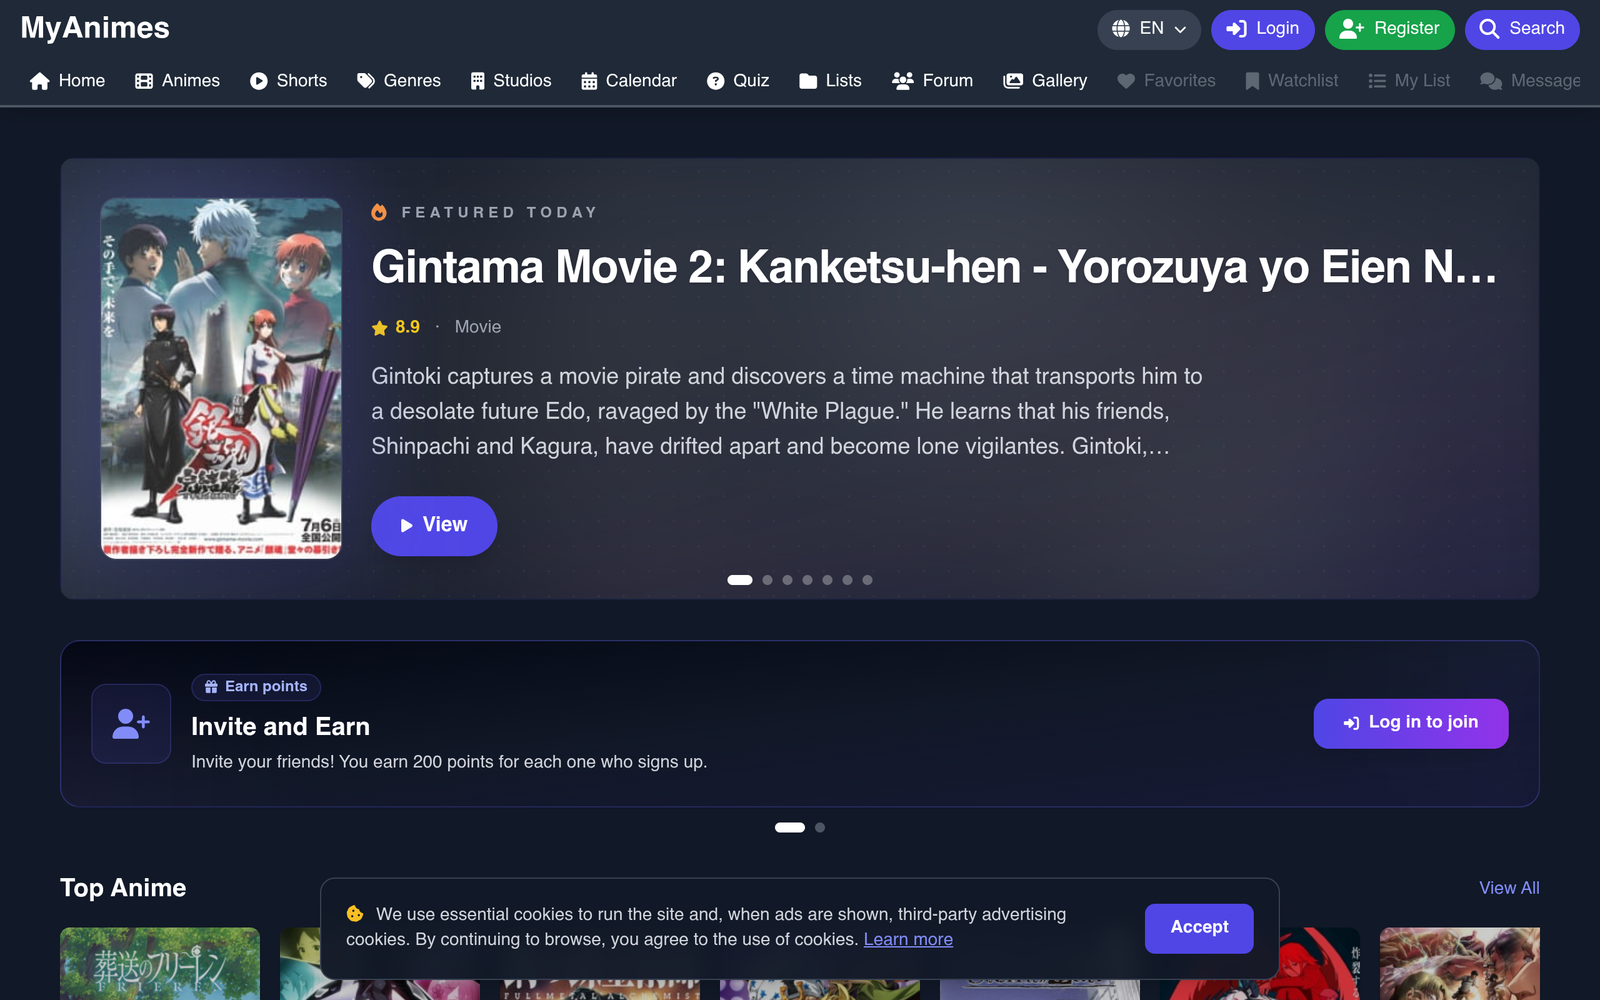Viewport: 1600px width, 1000px height.
Task: Open the My List menu item
Action: pos(1409,81)
